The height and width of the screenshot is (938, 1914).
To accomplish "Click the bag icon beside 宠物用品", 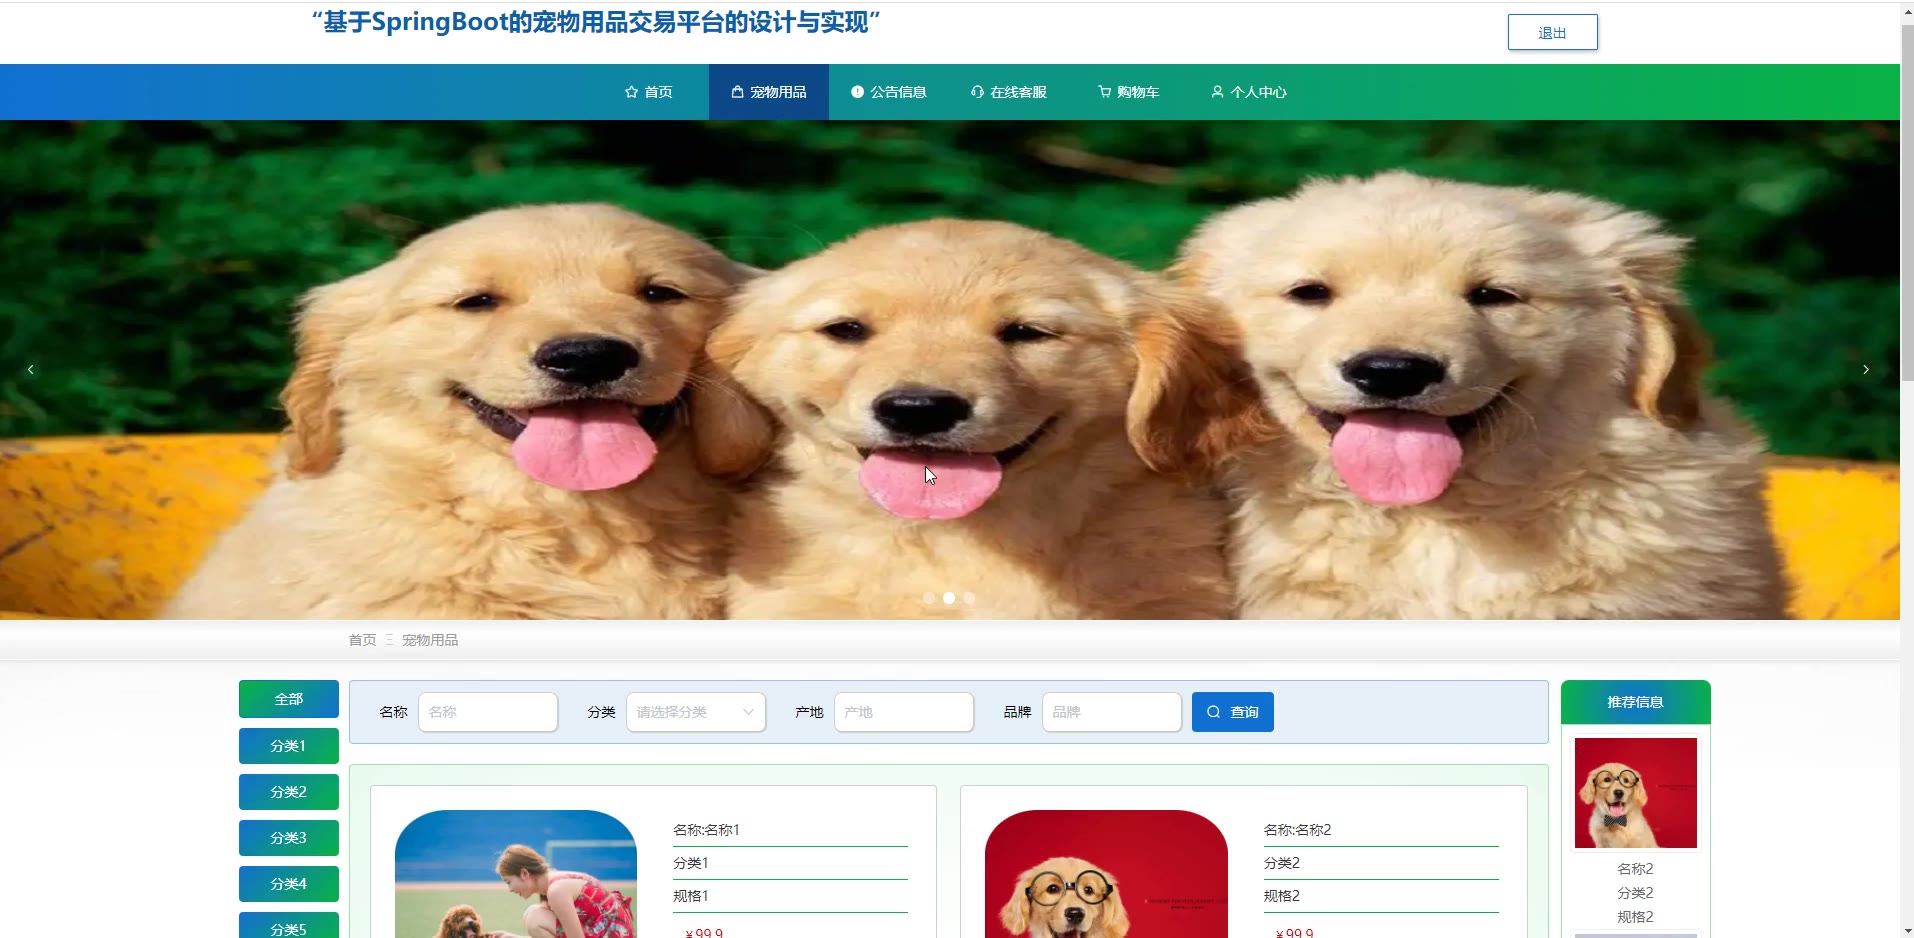I will tap(737, 92).
